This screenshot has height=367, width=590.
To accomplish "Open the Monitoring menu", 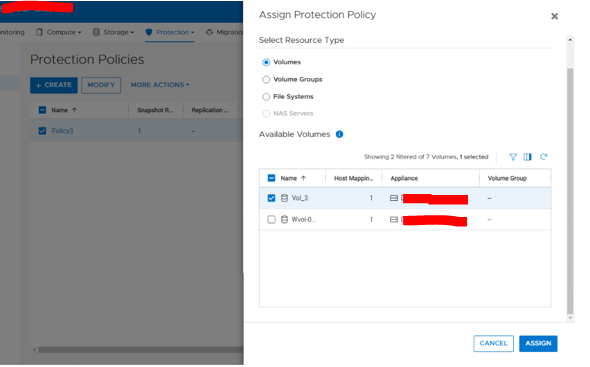I will [x=12, y=32].
